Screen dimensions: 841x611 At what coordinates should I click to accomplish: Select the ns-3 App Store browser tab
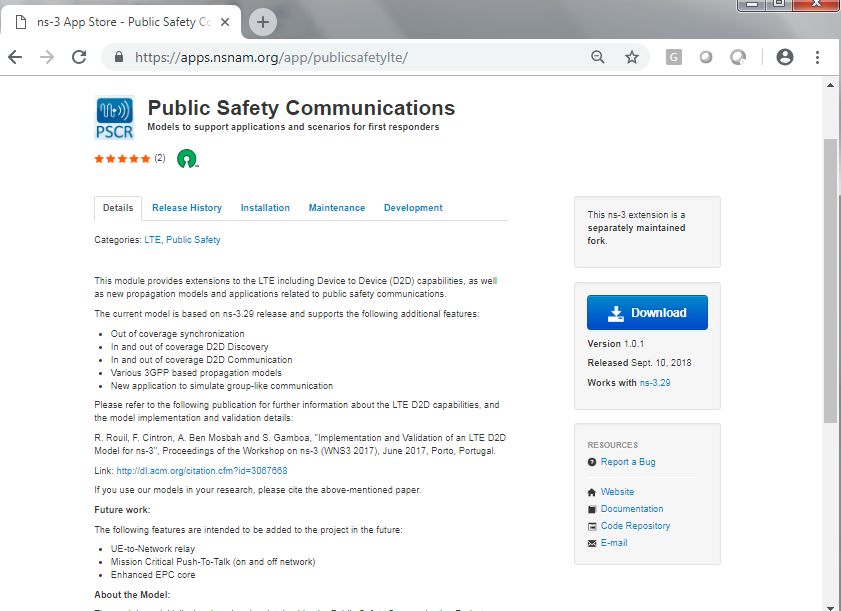121,22
